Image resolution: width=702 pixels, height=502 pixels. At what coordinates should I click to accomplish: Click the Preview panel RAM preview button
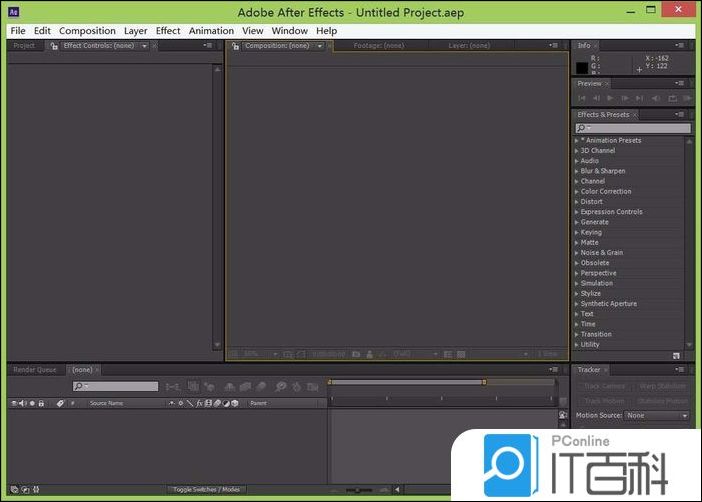687,98
